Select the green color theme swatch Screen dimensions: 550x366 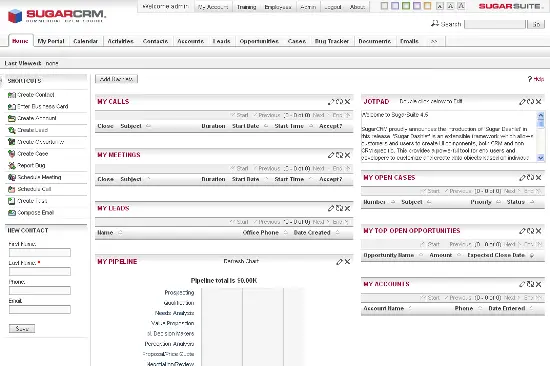tap(406, 6)
